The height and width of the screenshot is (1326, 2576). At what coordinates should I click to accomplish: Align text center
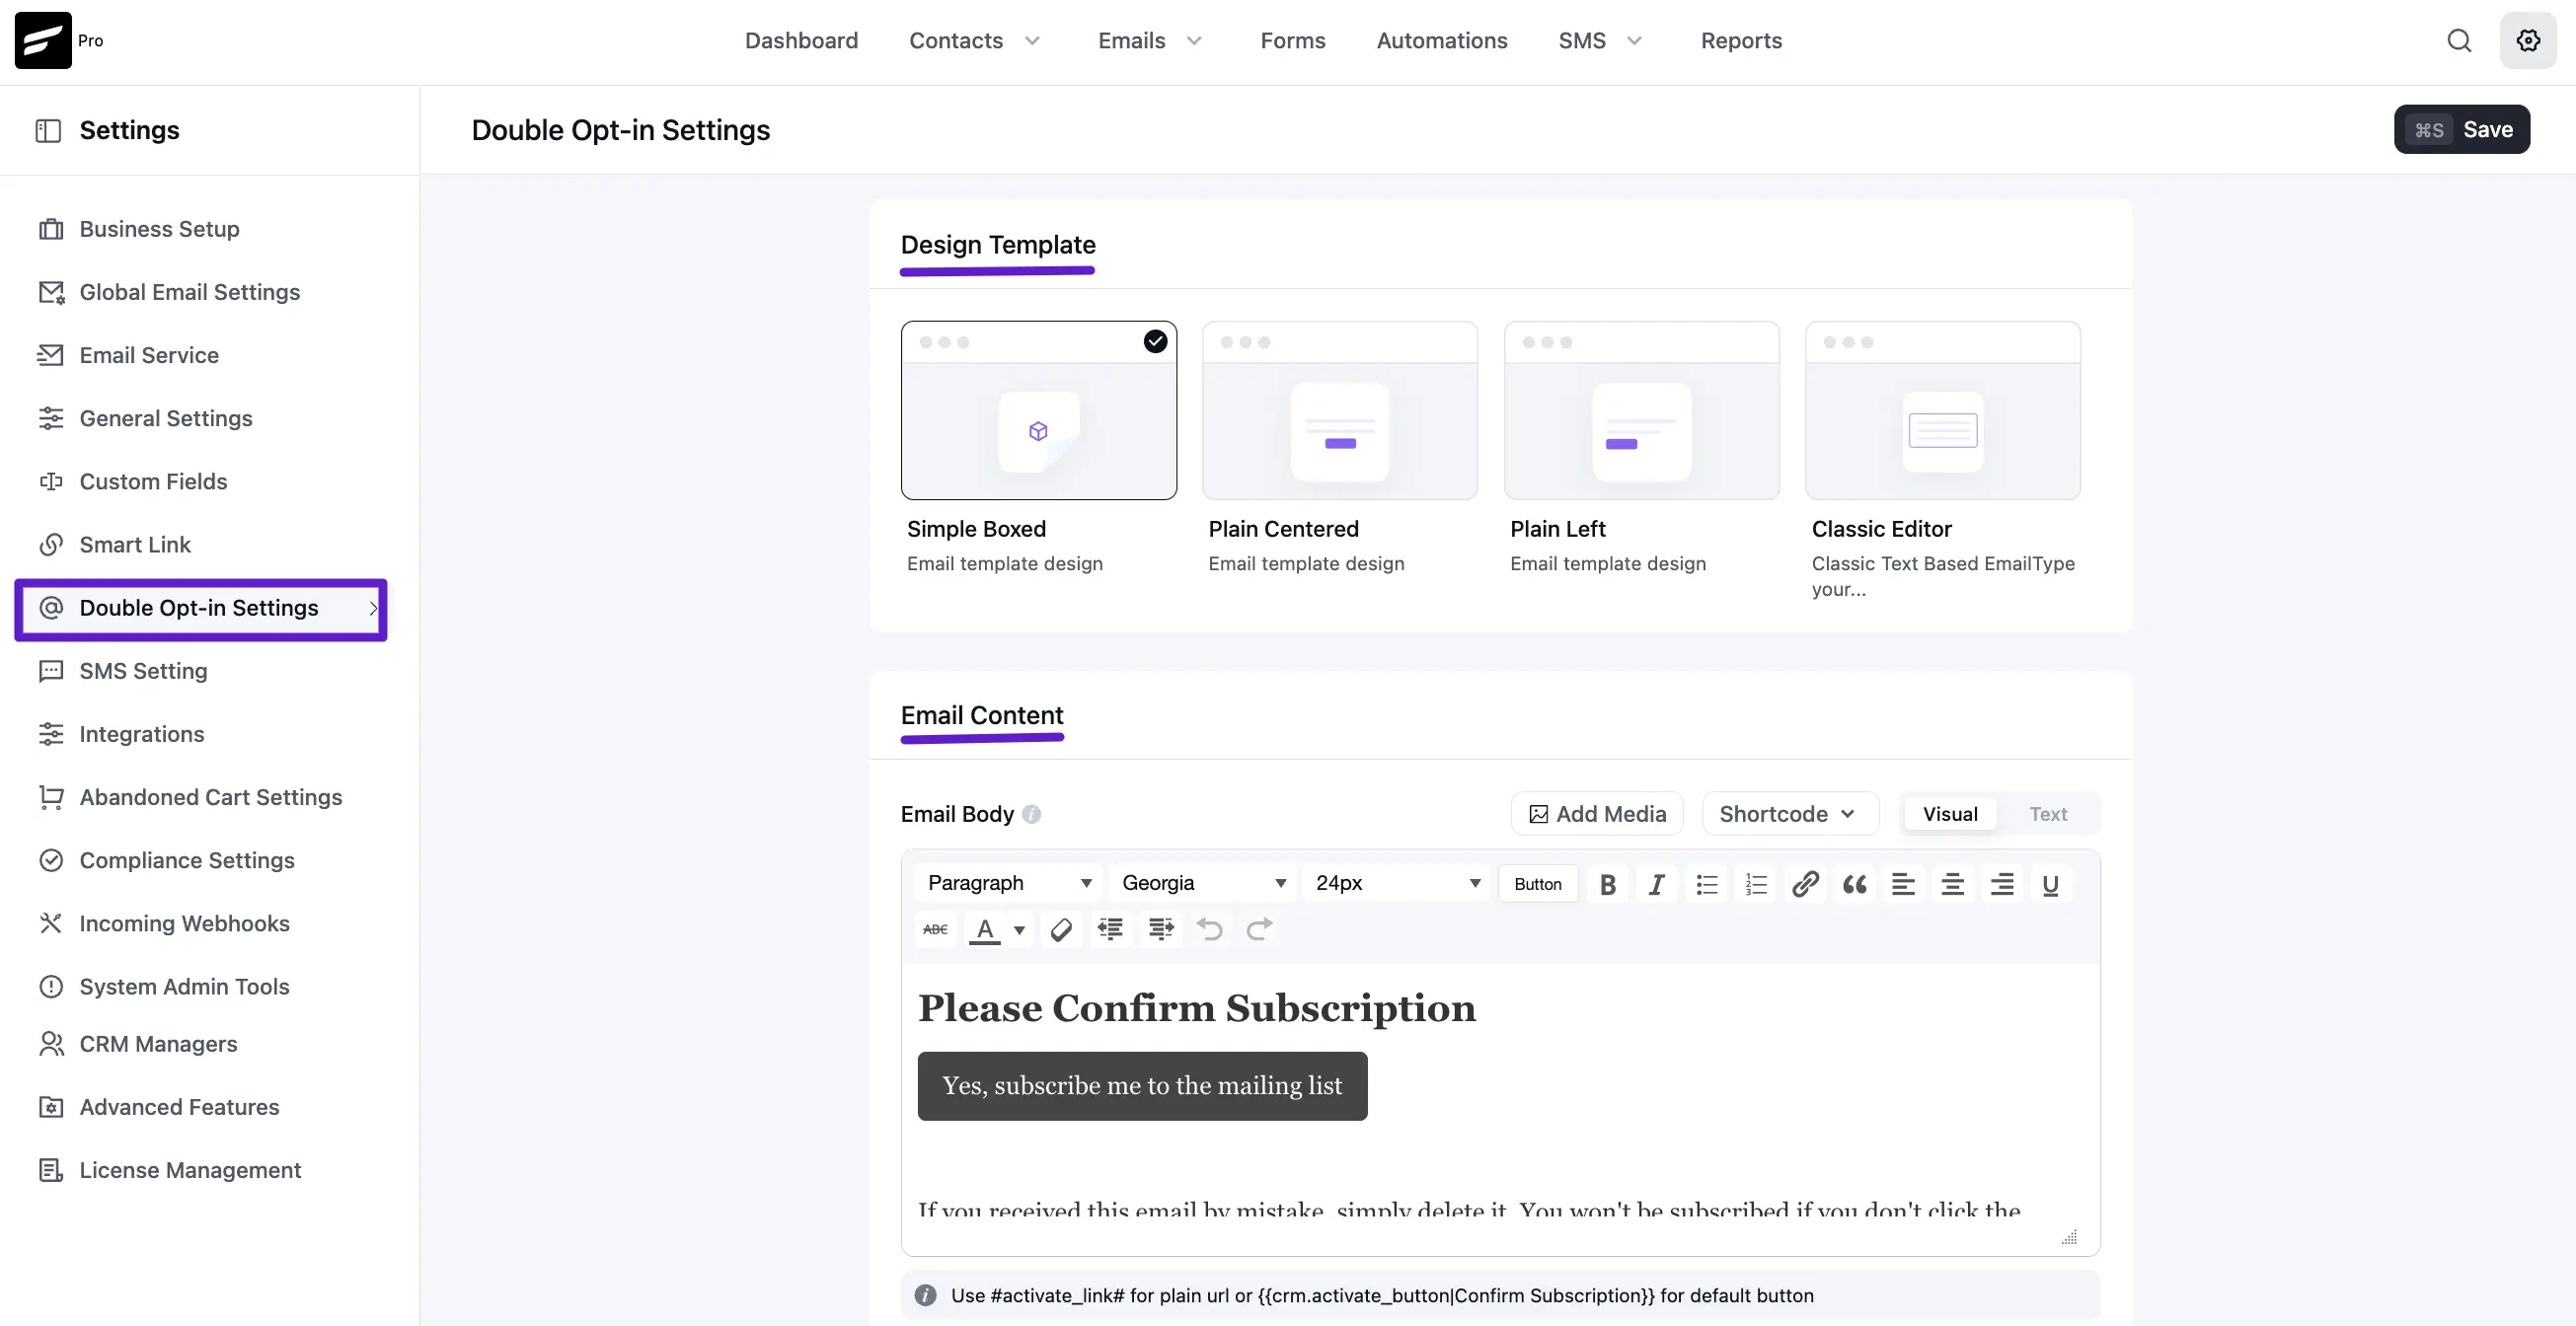[x=1952, y=884]
